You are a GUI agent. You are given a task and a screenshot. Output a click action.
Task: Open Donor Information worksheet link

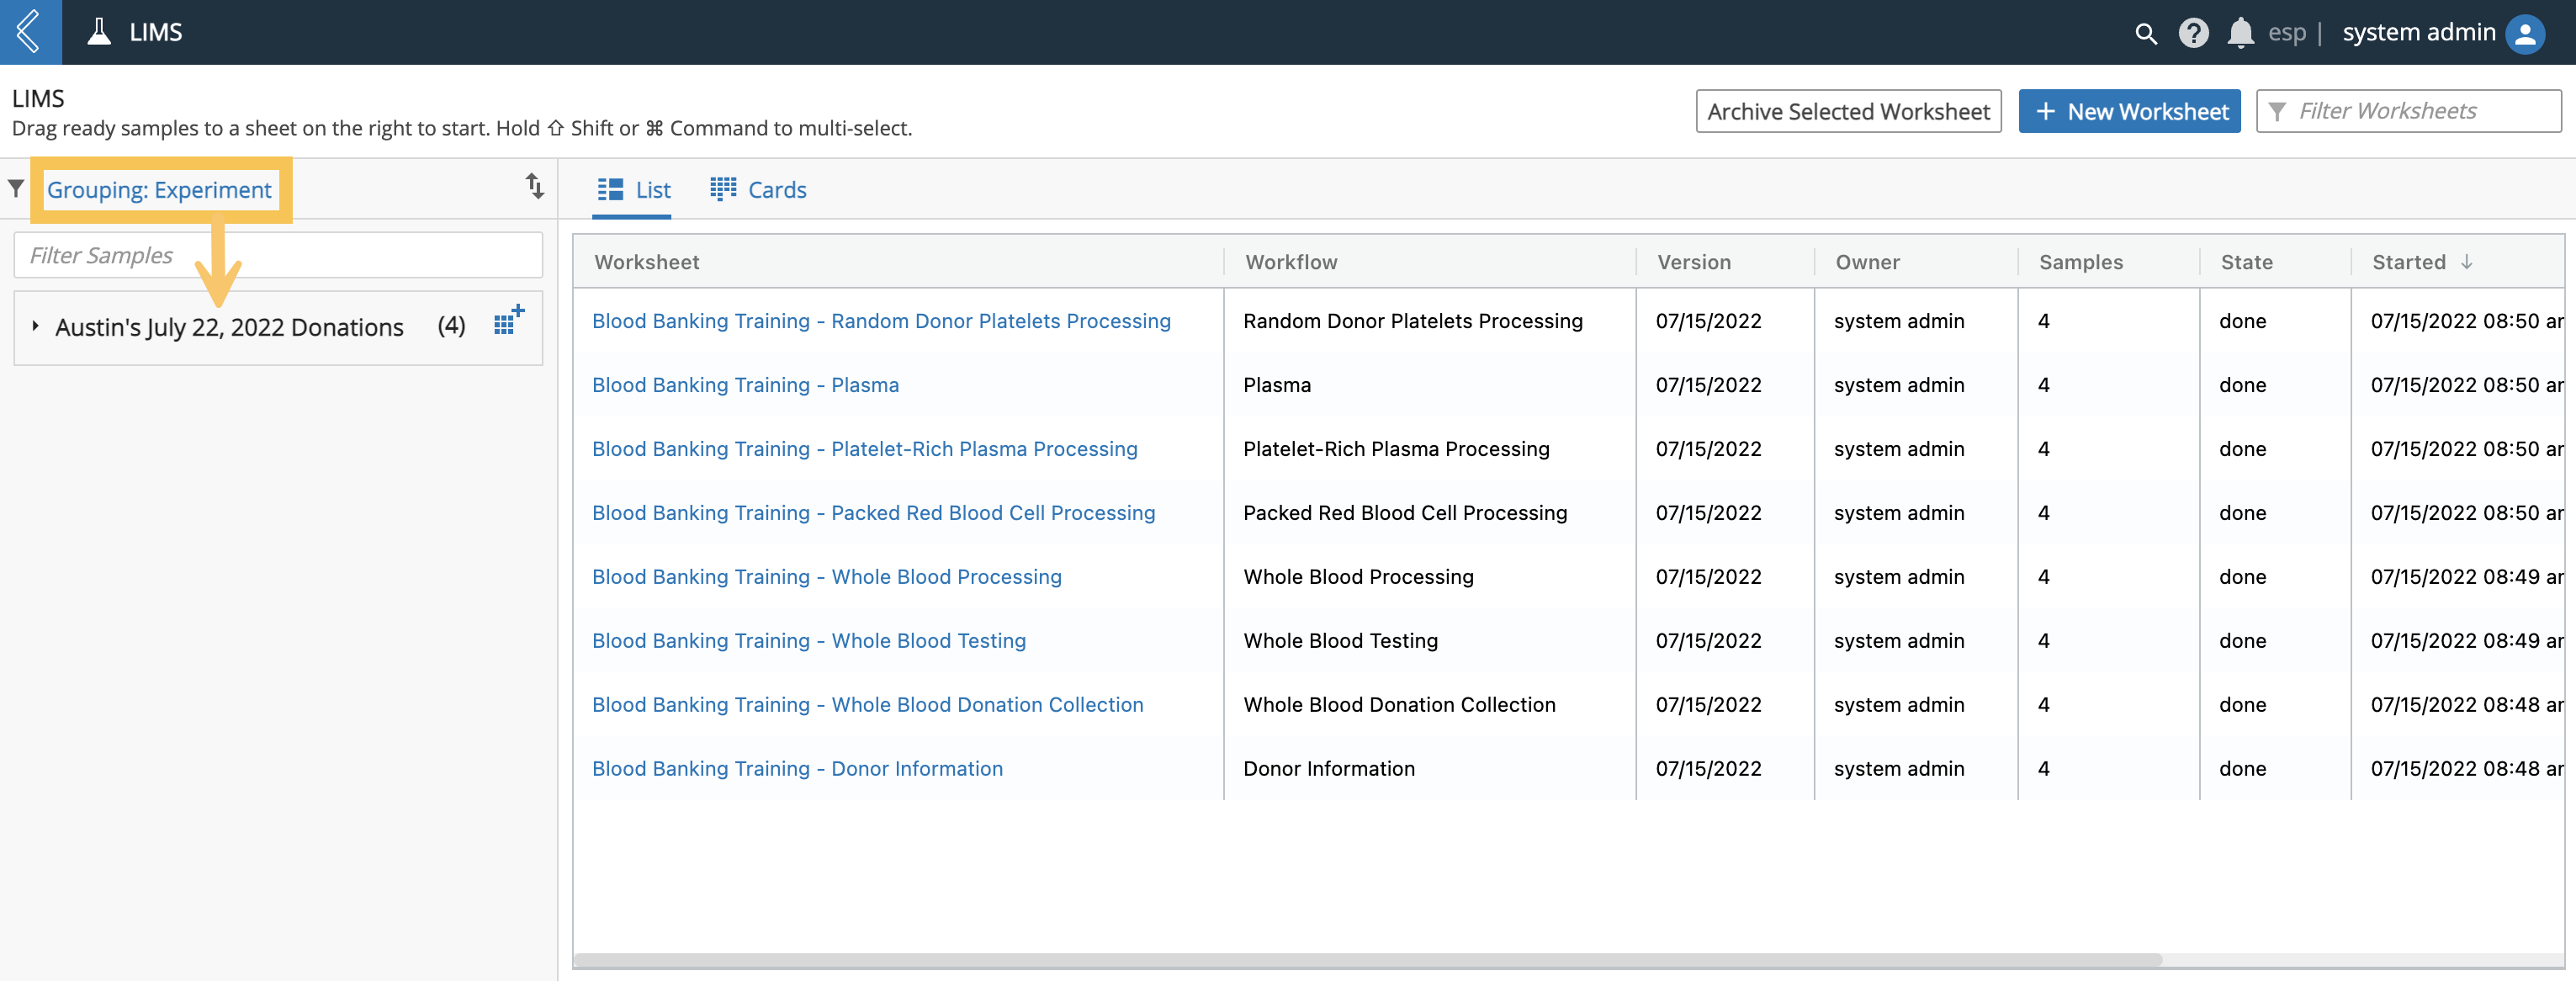(x=797, y=769)
